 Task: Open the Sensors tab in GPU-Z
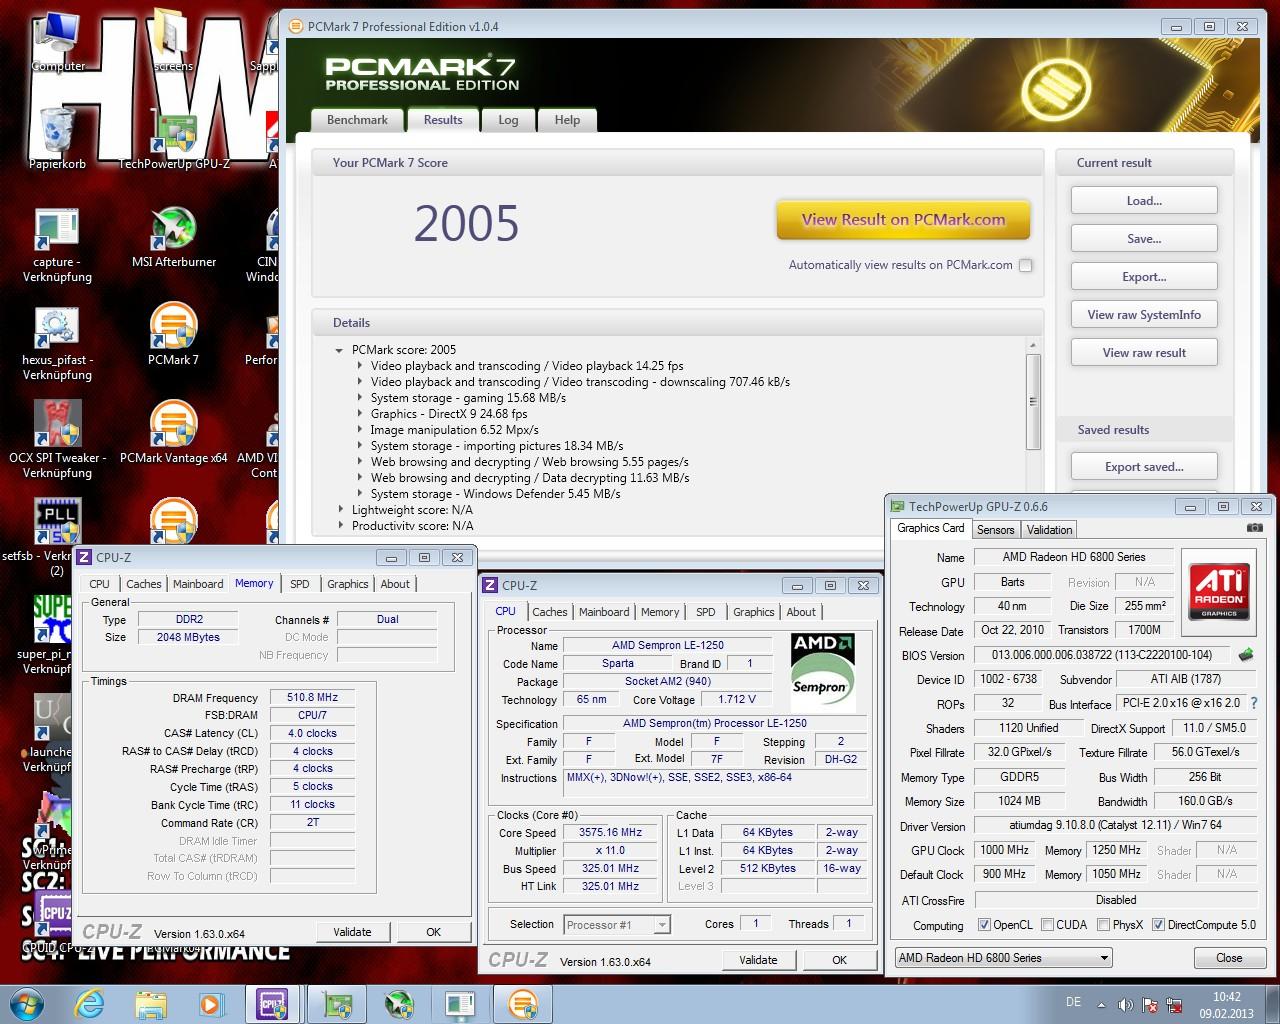pyautogui.click(x=995, y=530)
